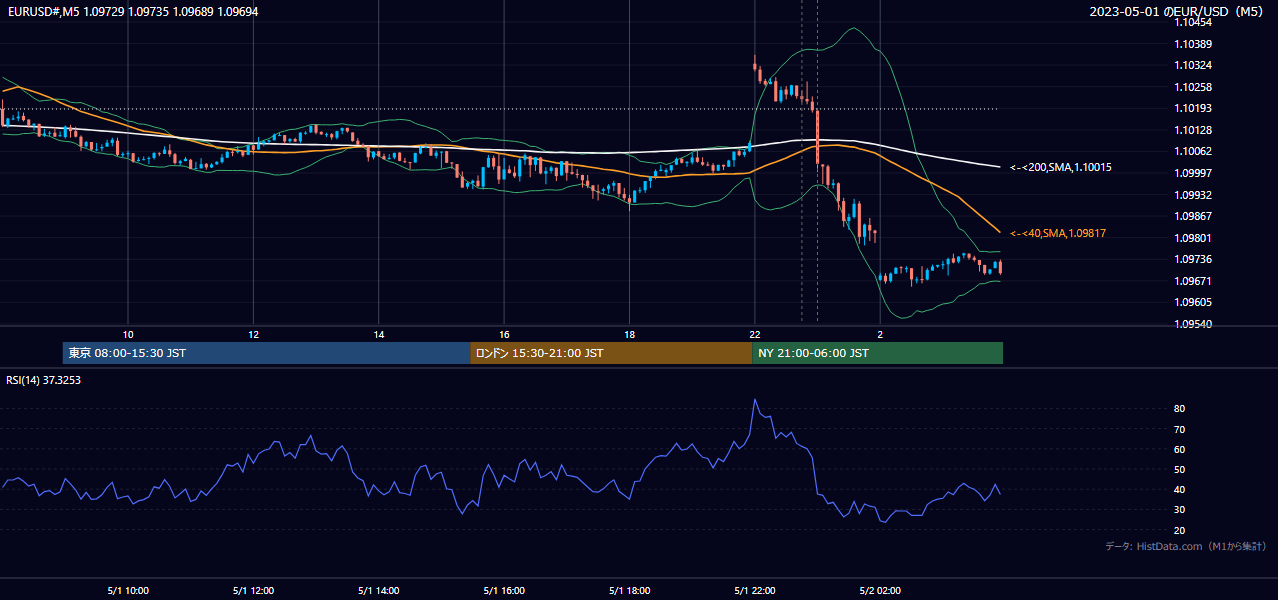Select the Tokyo 08:00-15:30 JST session bar
The image size is (1278, 600).
point(266,353)
